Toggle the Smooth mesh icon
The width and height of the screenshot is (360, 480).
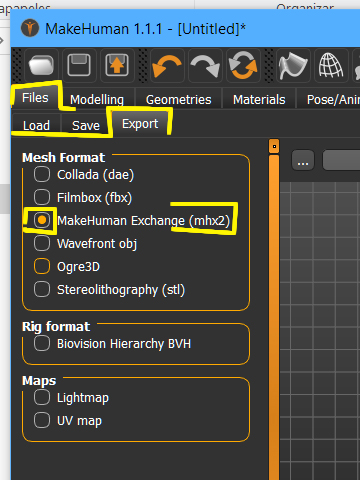[x=293, y=65]
